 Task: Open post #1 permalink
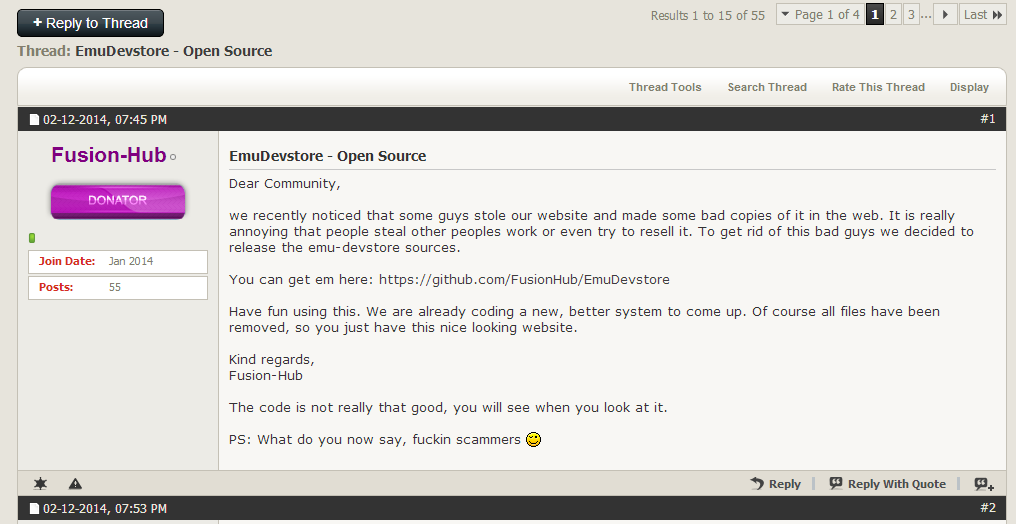(987, 119)
